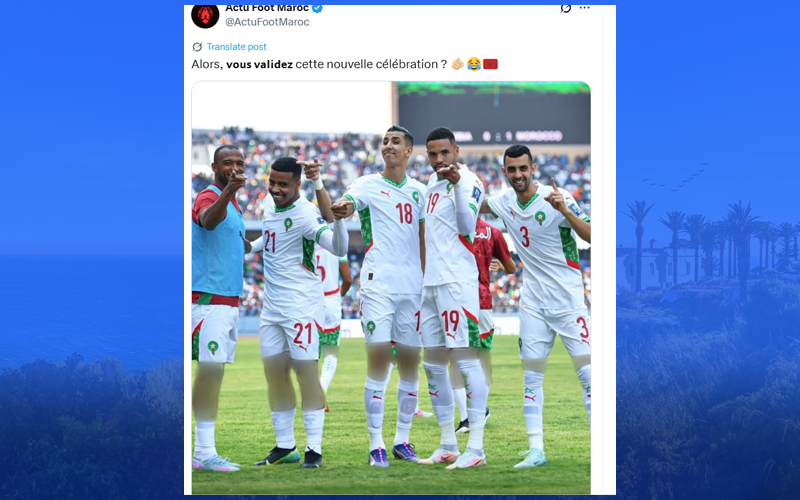Click the blue training bib in the photo
The width and height of the screenshot is (800, 500).
coord(218,245)
